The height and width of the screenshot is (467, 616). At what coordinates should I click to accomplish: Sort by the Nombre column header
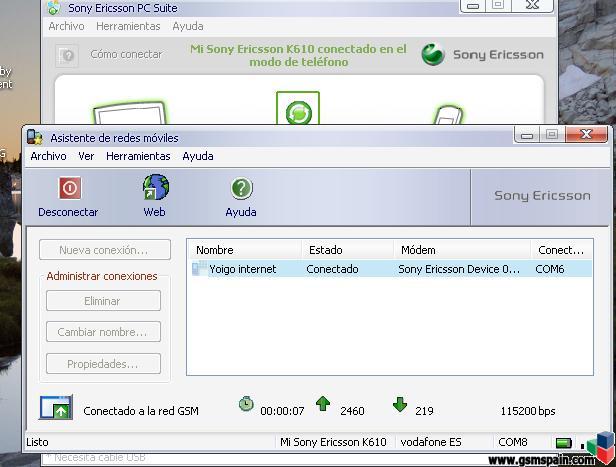pyautogui.click(x=246, y=250)
